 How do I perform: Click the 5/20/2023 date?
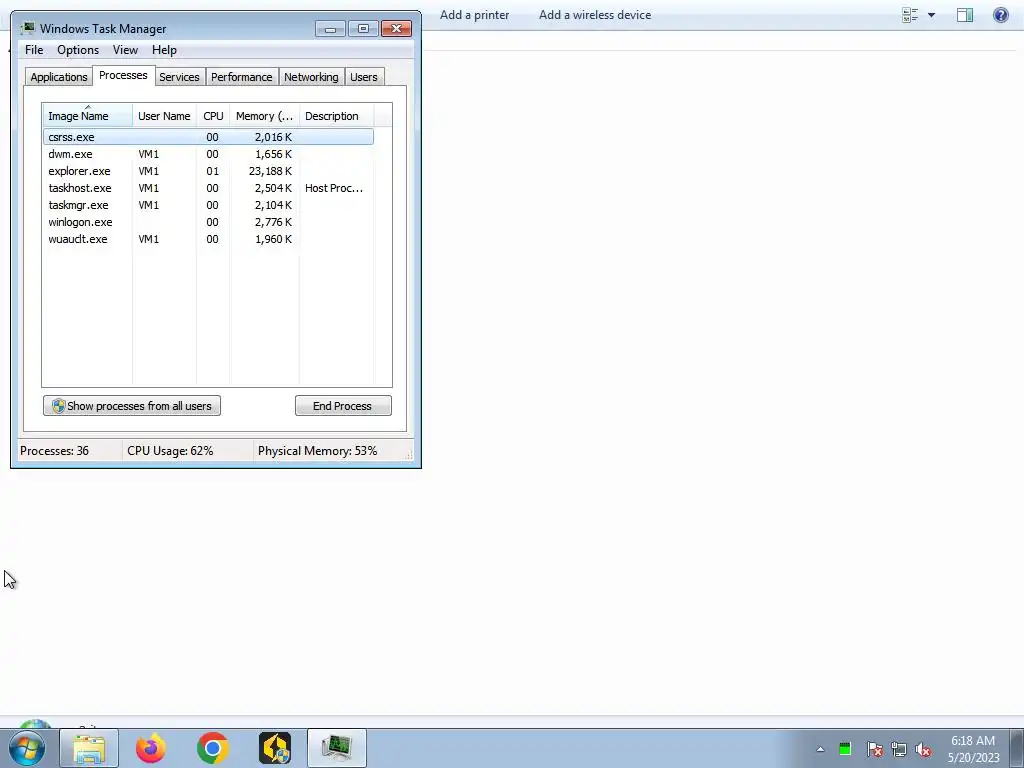click(x=974, y=758)
